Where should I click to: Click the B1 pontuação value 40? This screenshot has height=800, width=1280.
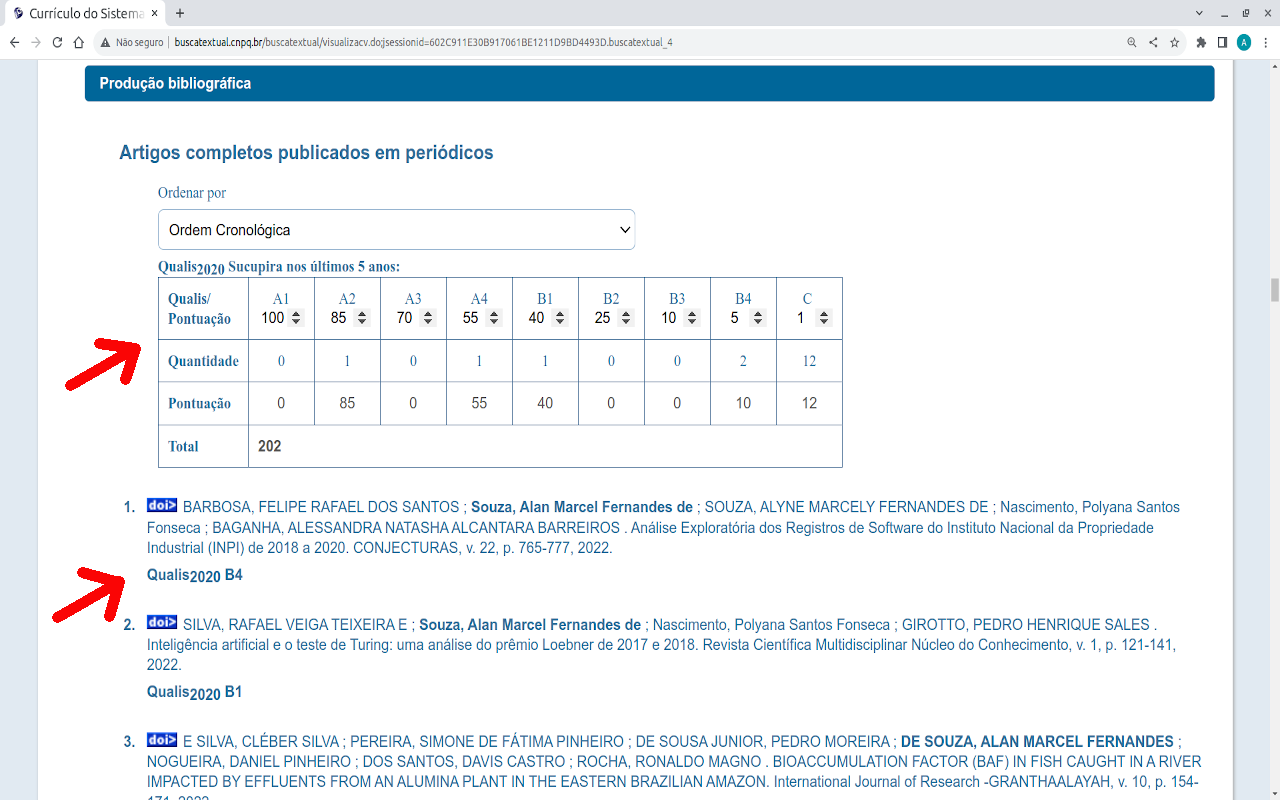[x=545, y=403]
